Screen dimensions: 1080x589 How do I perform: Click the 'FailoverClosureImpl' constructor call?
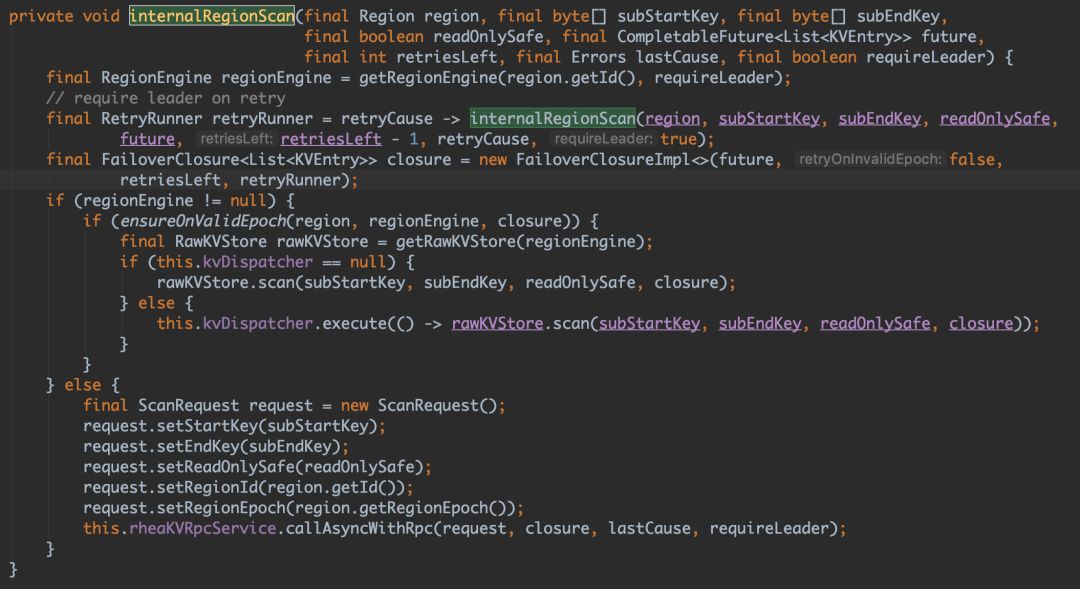click(x=603, y=160)
